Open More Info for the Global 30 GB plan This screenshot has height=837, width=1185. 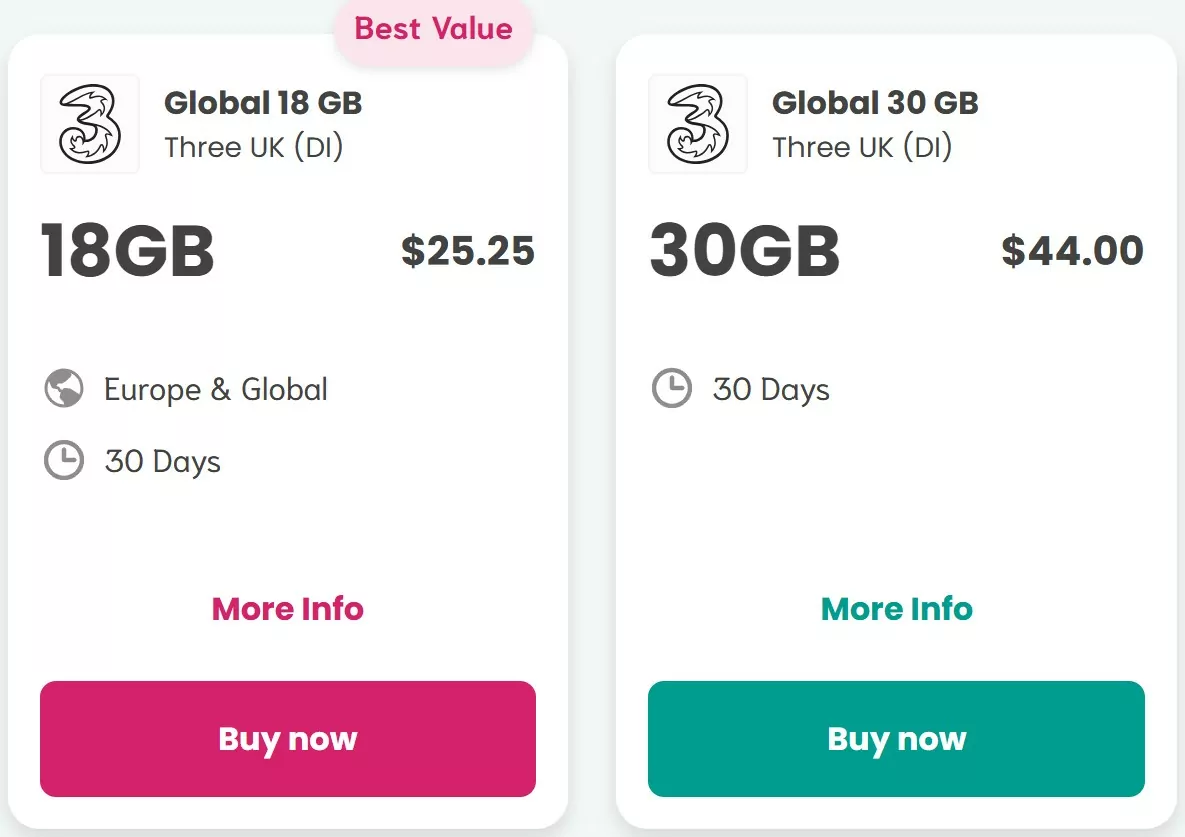896,609
